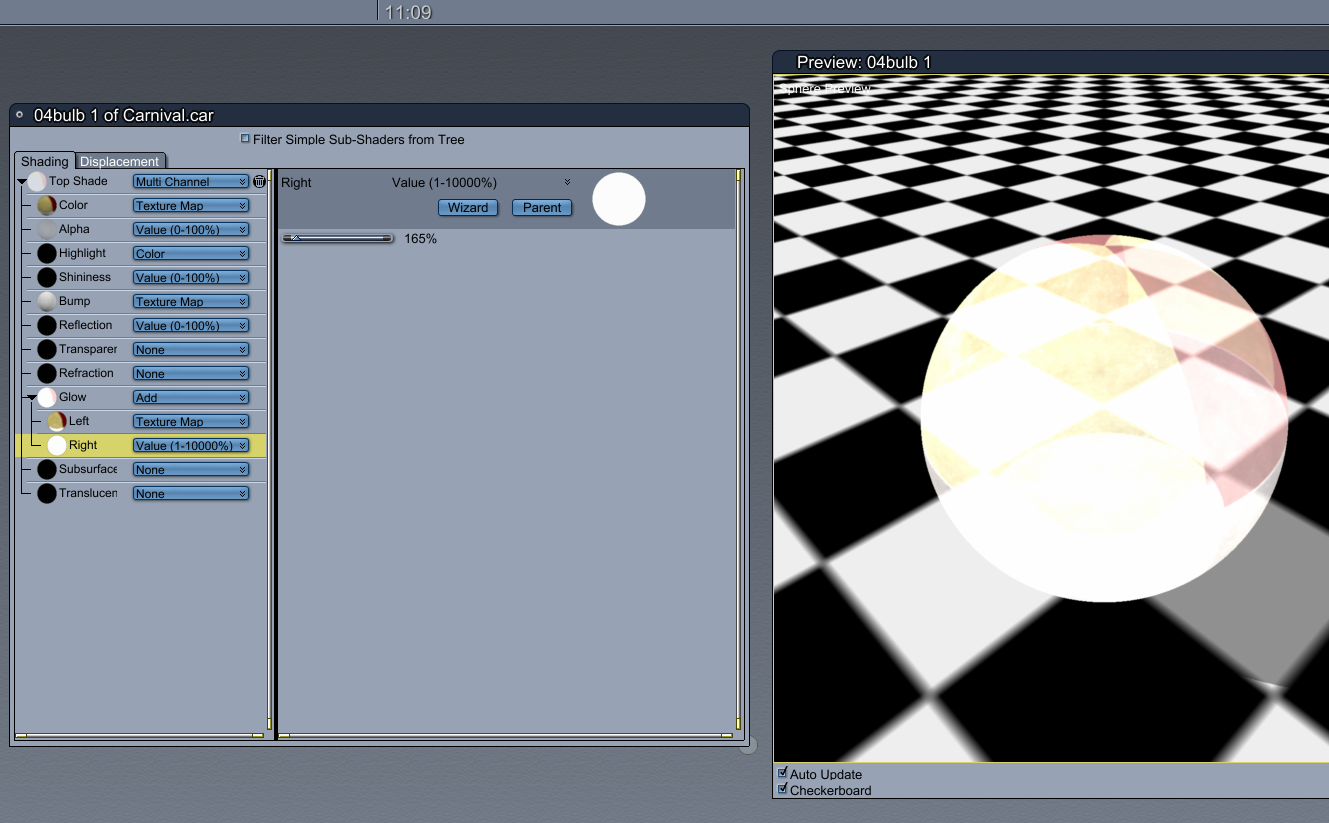Uncheck the Checkerboard option

[x=783, y=789]
